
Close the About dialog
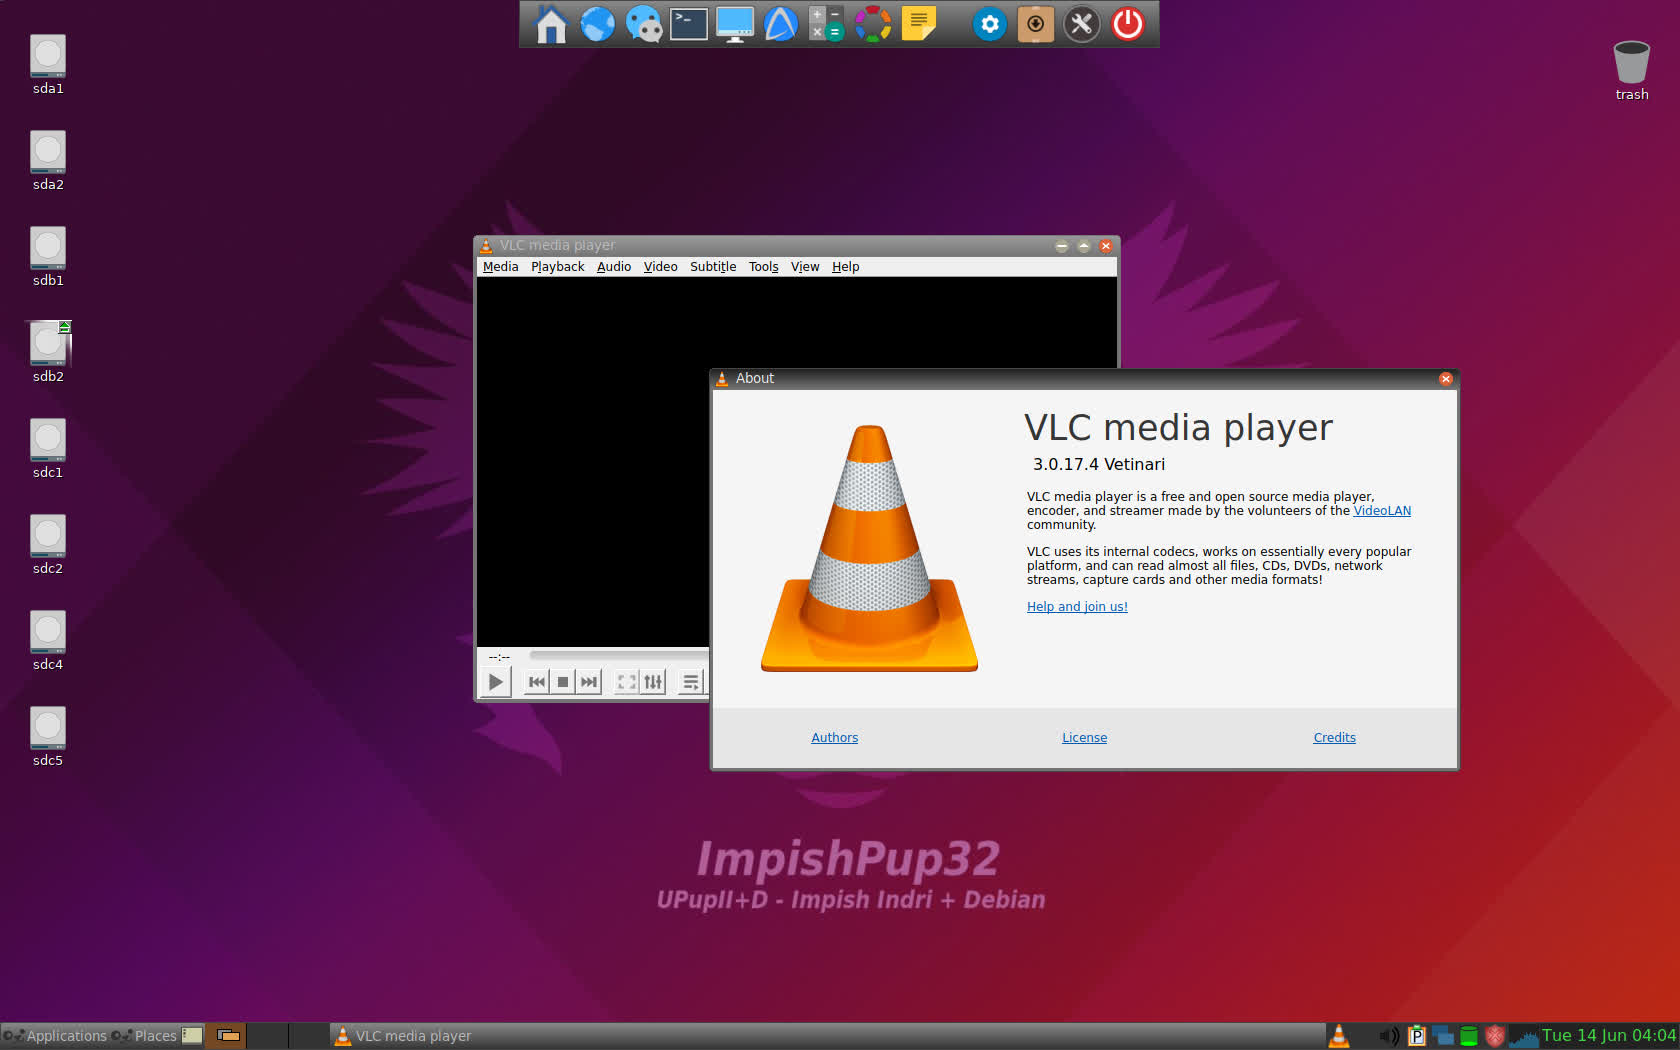[x=1446, y=379]
